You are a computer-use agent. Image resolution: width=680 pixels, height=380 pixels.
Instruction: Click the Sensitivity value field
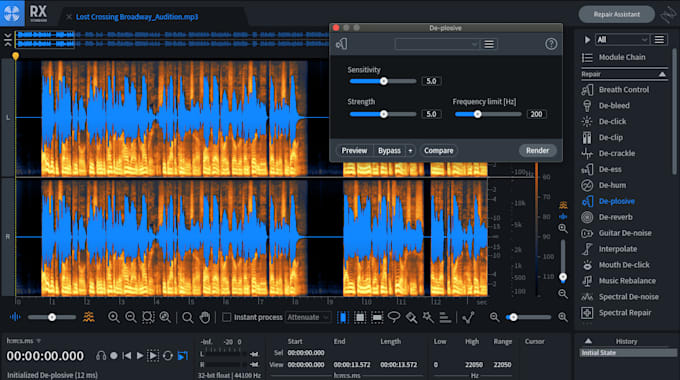(x=431, y=81)
